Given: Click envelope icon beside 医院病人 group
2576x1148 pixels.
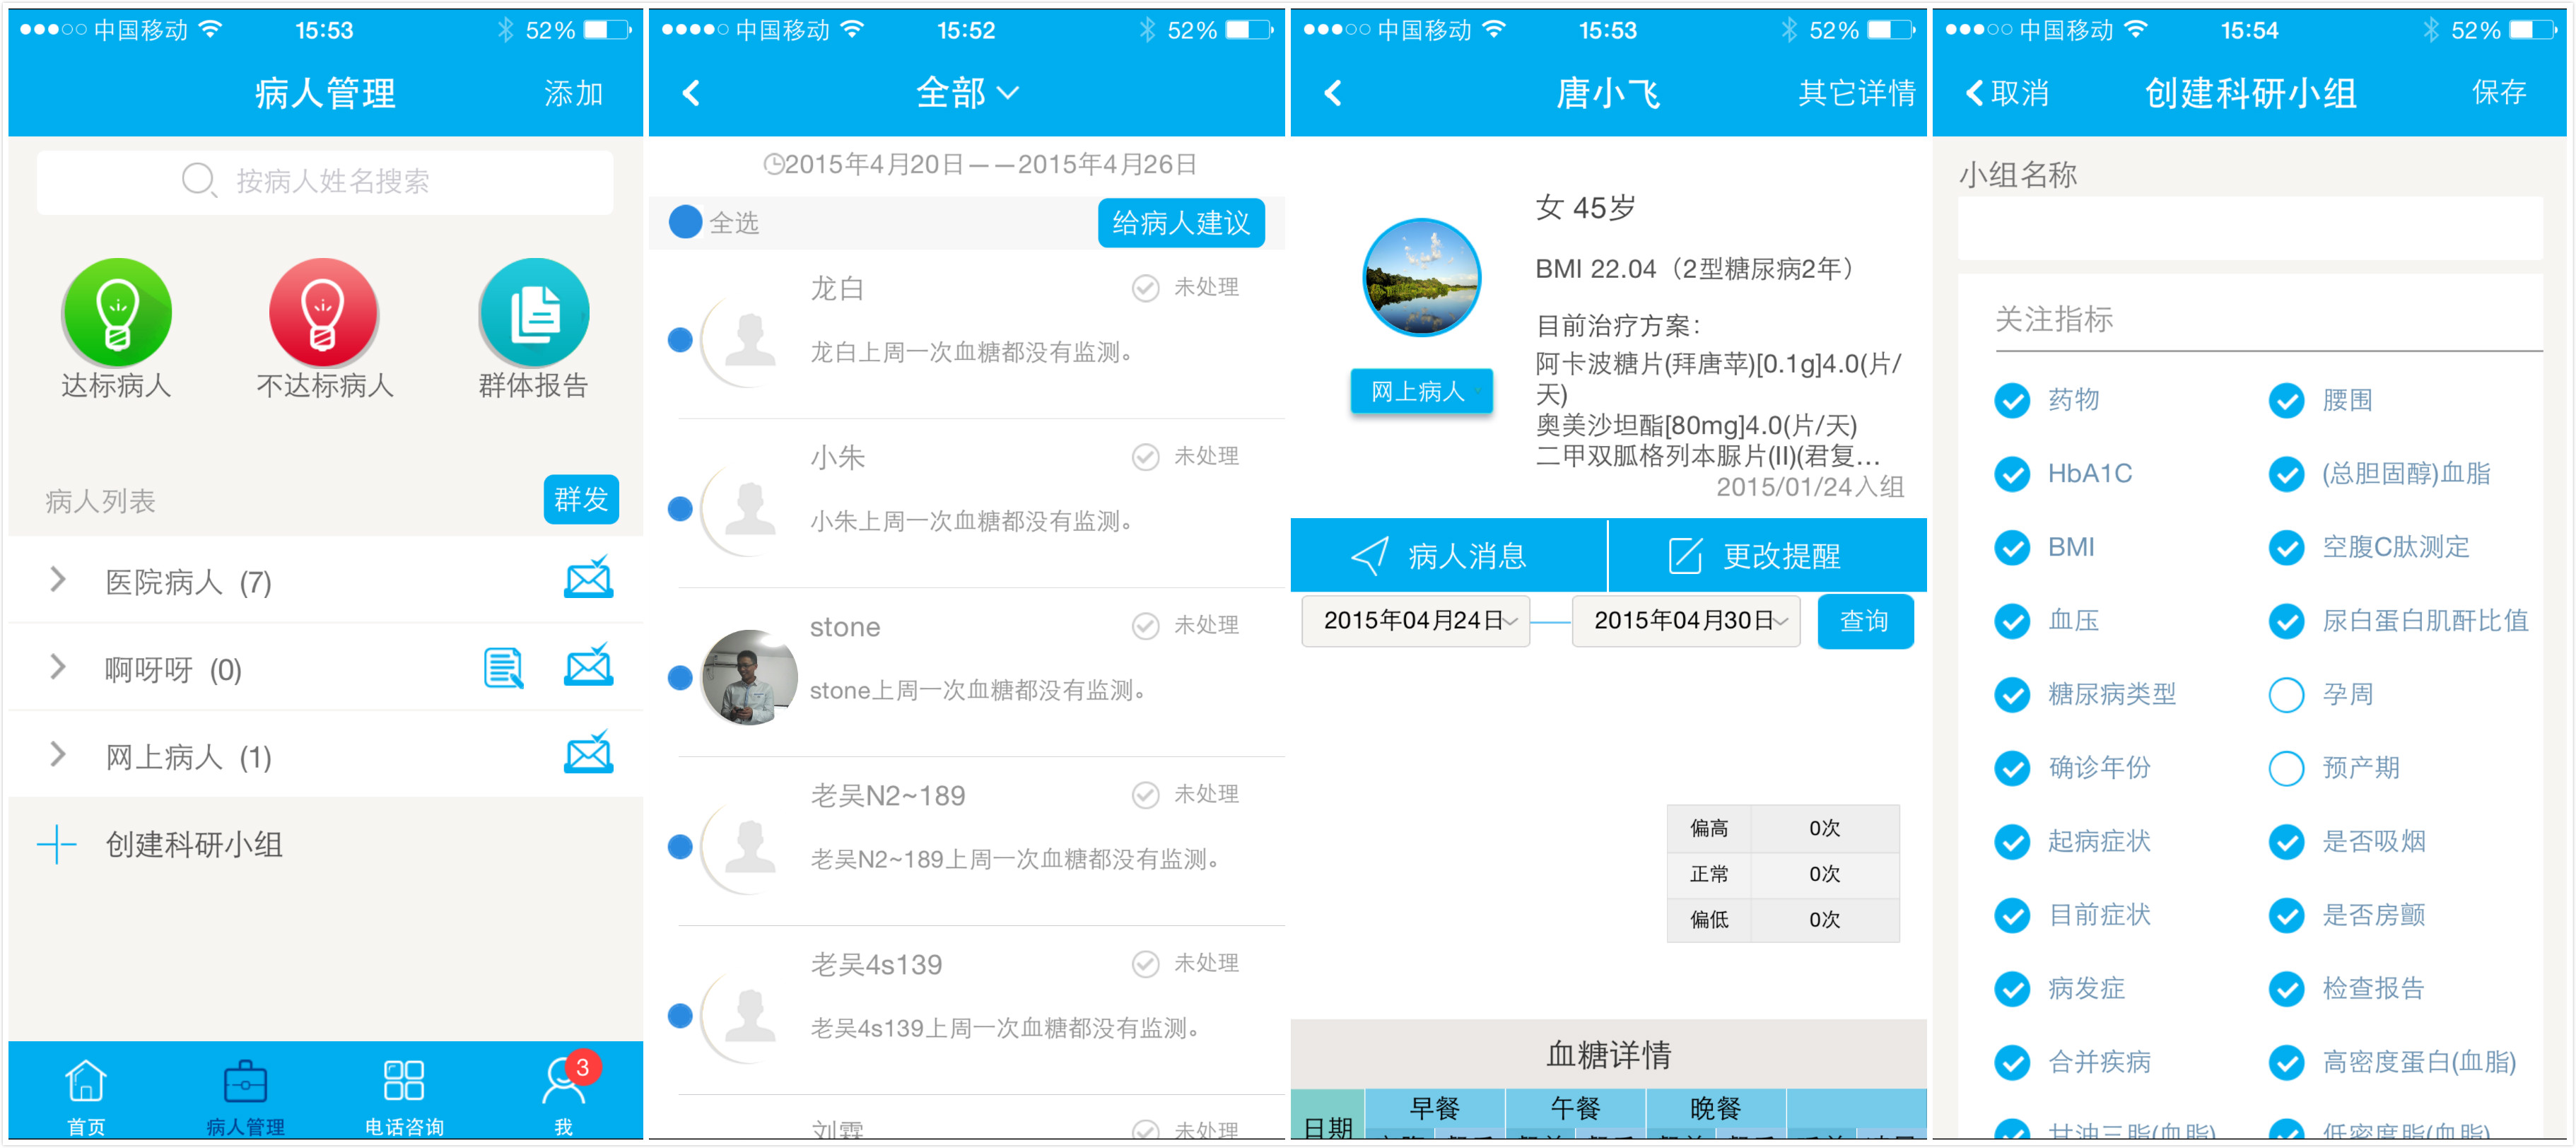Looking at the screenshot, I should click(x=588, y=580).
